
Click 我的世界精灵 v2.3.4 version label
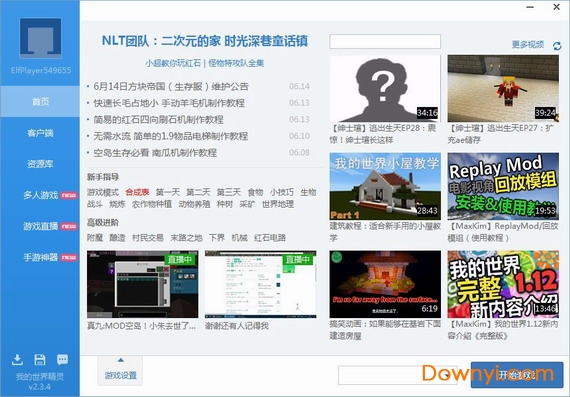[x=40, y=381]
